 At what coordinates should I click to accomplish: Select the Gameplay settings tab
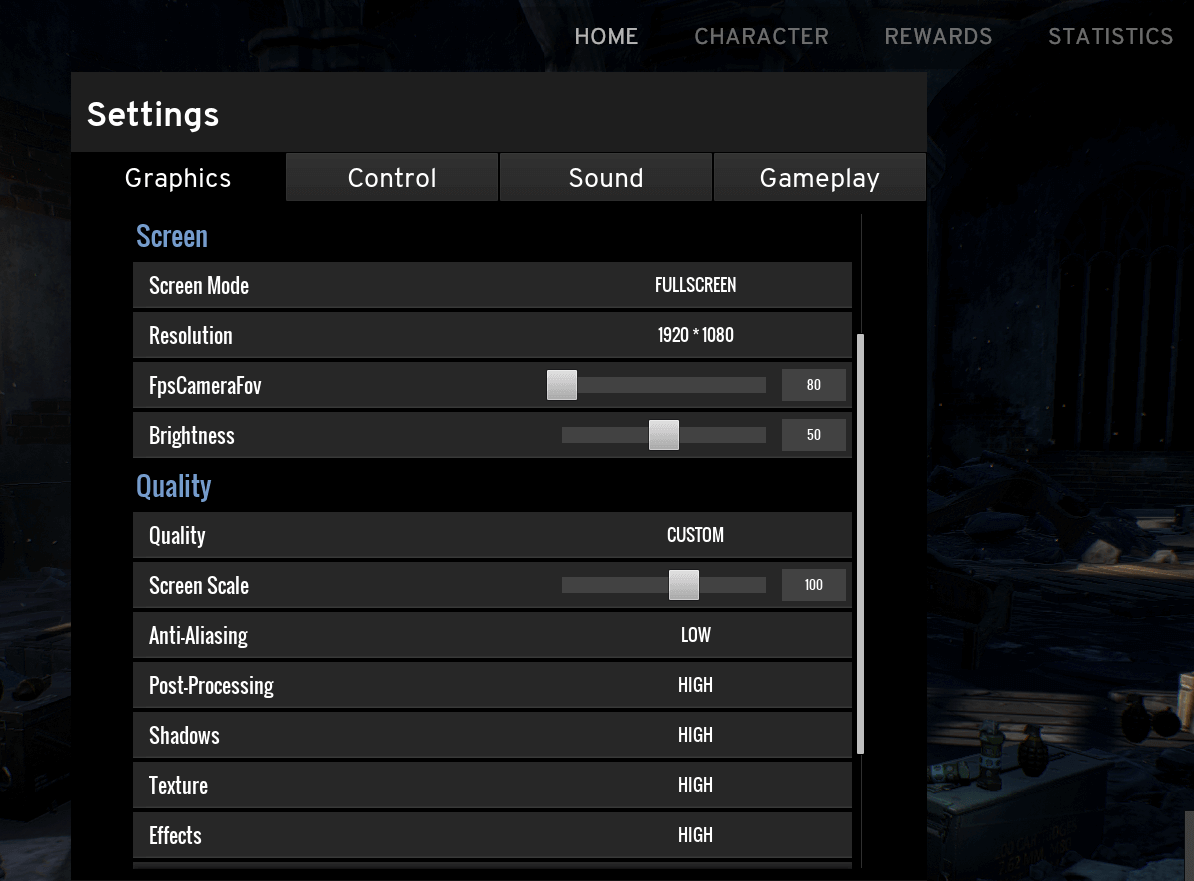coord(819,178)
